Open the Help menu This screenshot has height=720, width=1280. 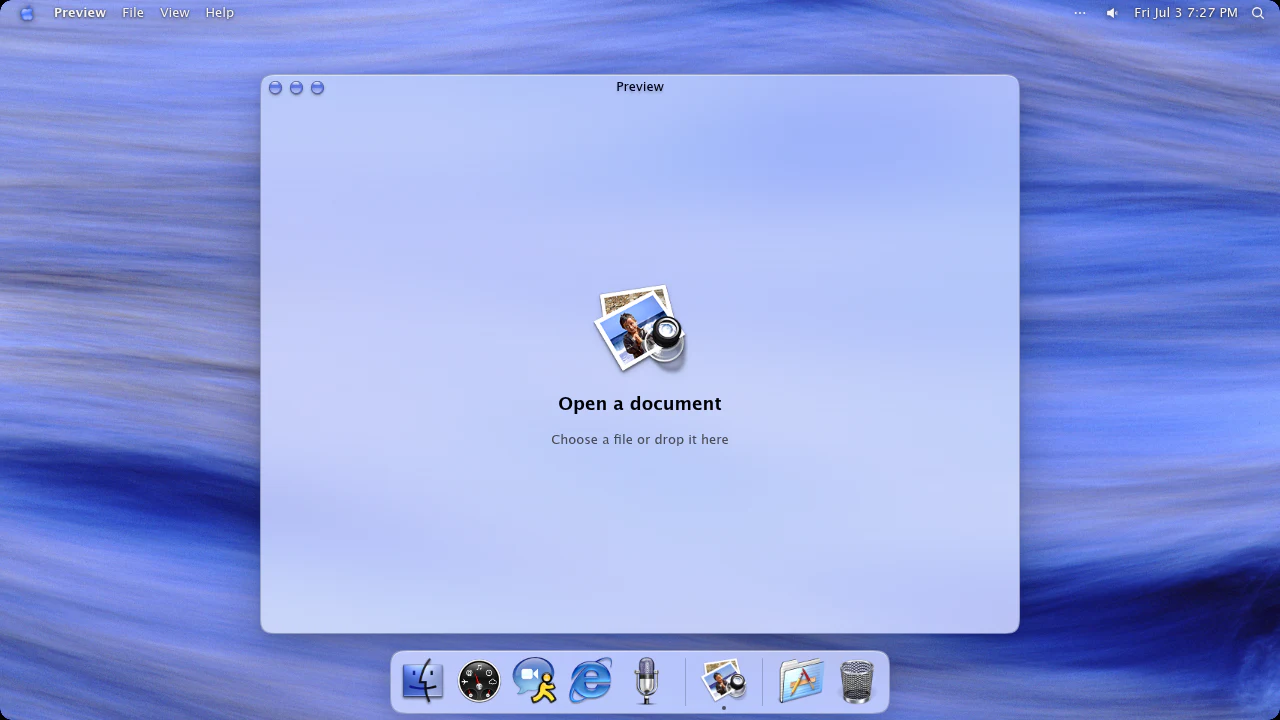pyautogui.click(x=219, y=13)
